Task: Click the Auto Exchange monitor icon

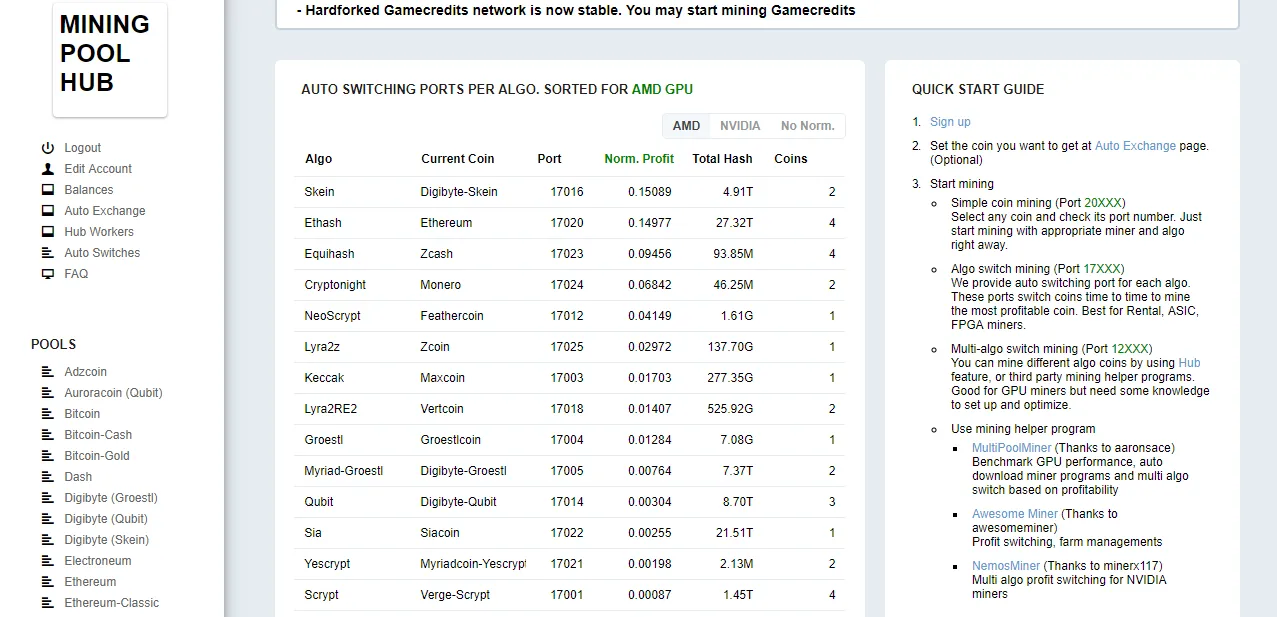Action: [48, 211]
